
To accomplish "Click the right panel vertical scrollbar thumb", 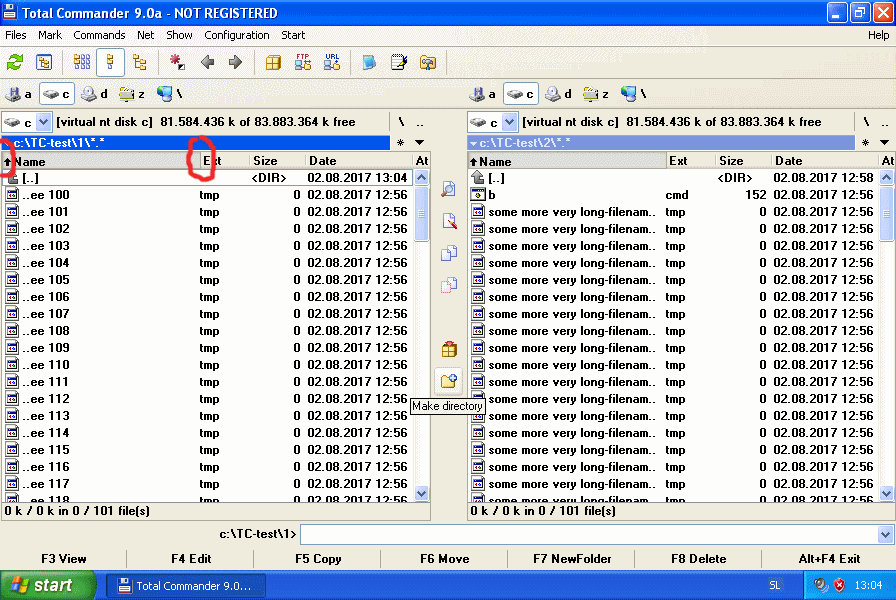I will [x=886, y=214].
